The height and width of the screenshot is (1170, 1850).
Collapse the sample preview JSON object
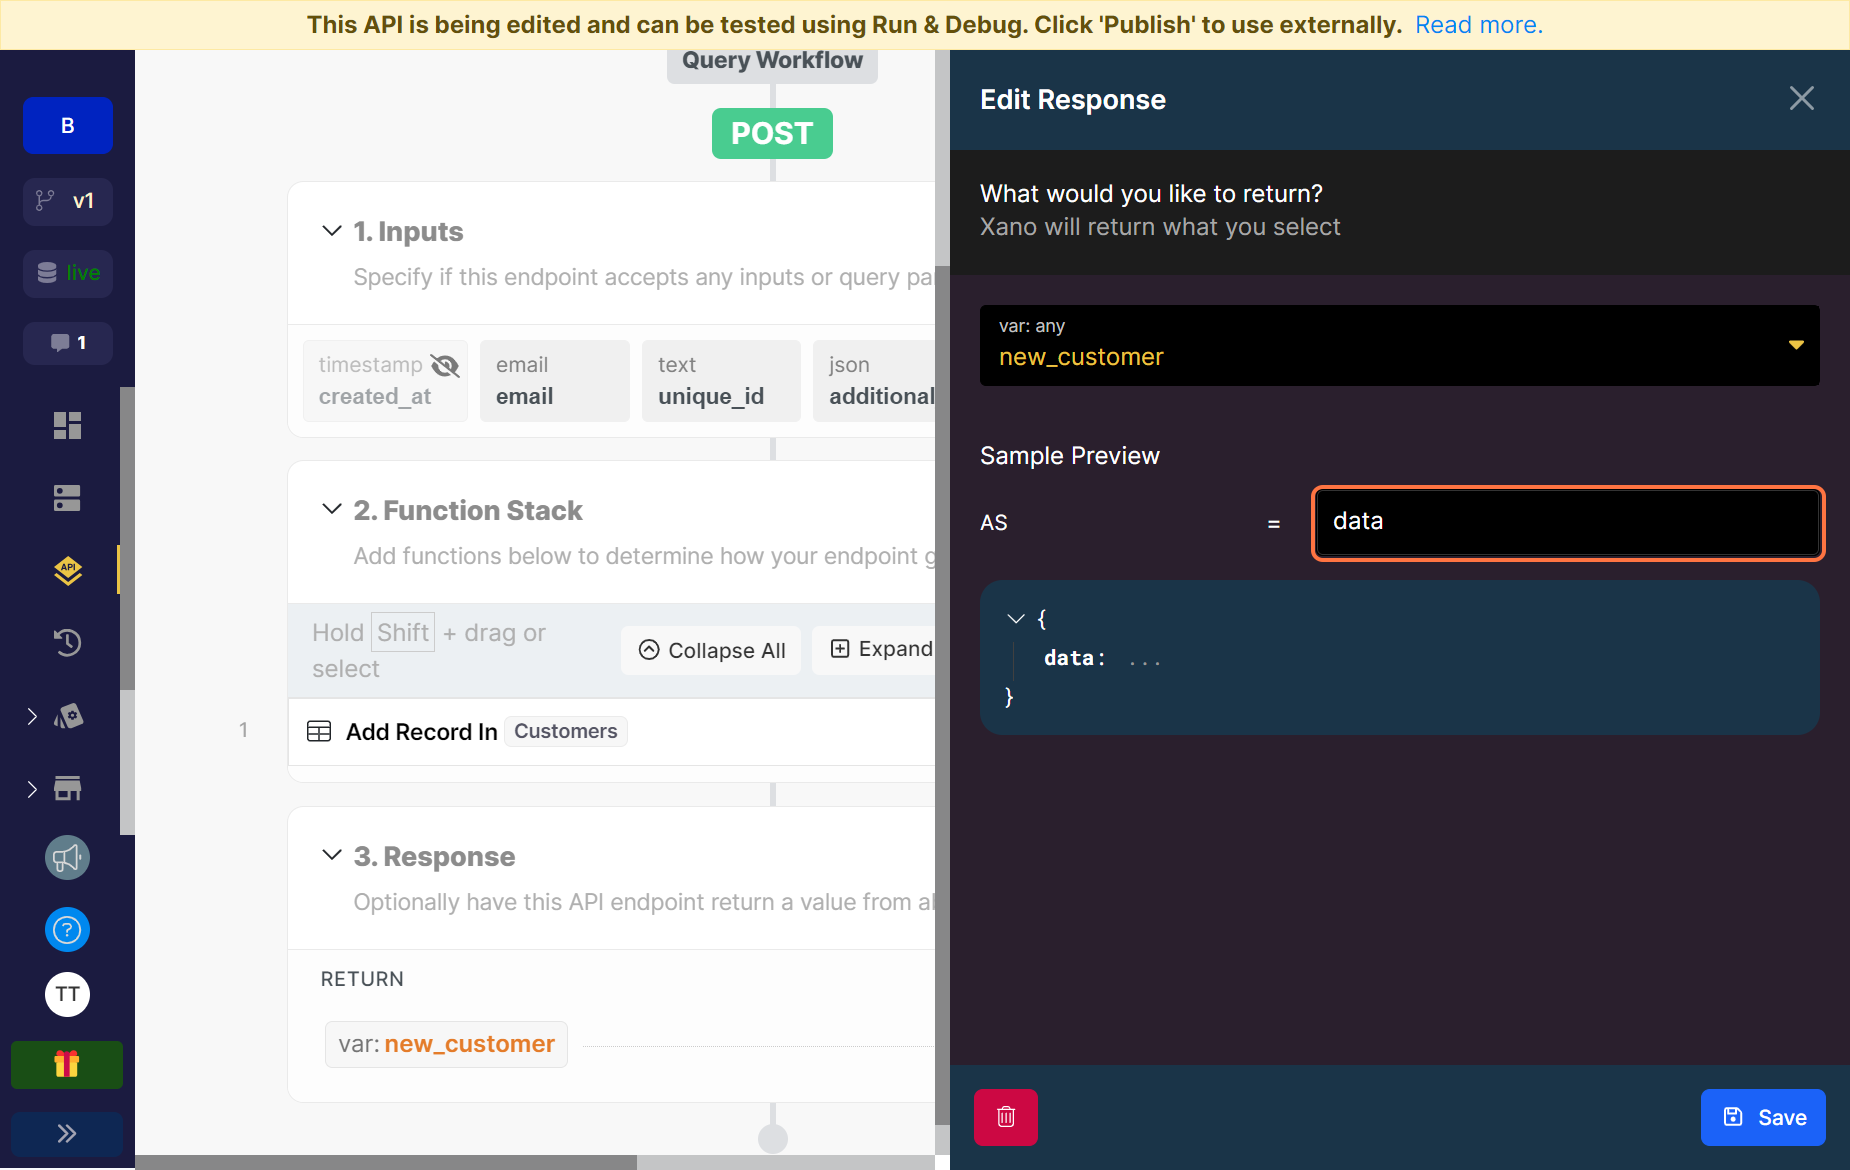pos(1016,619)
